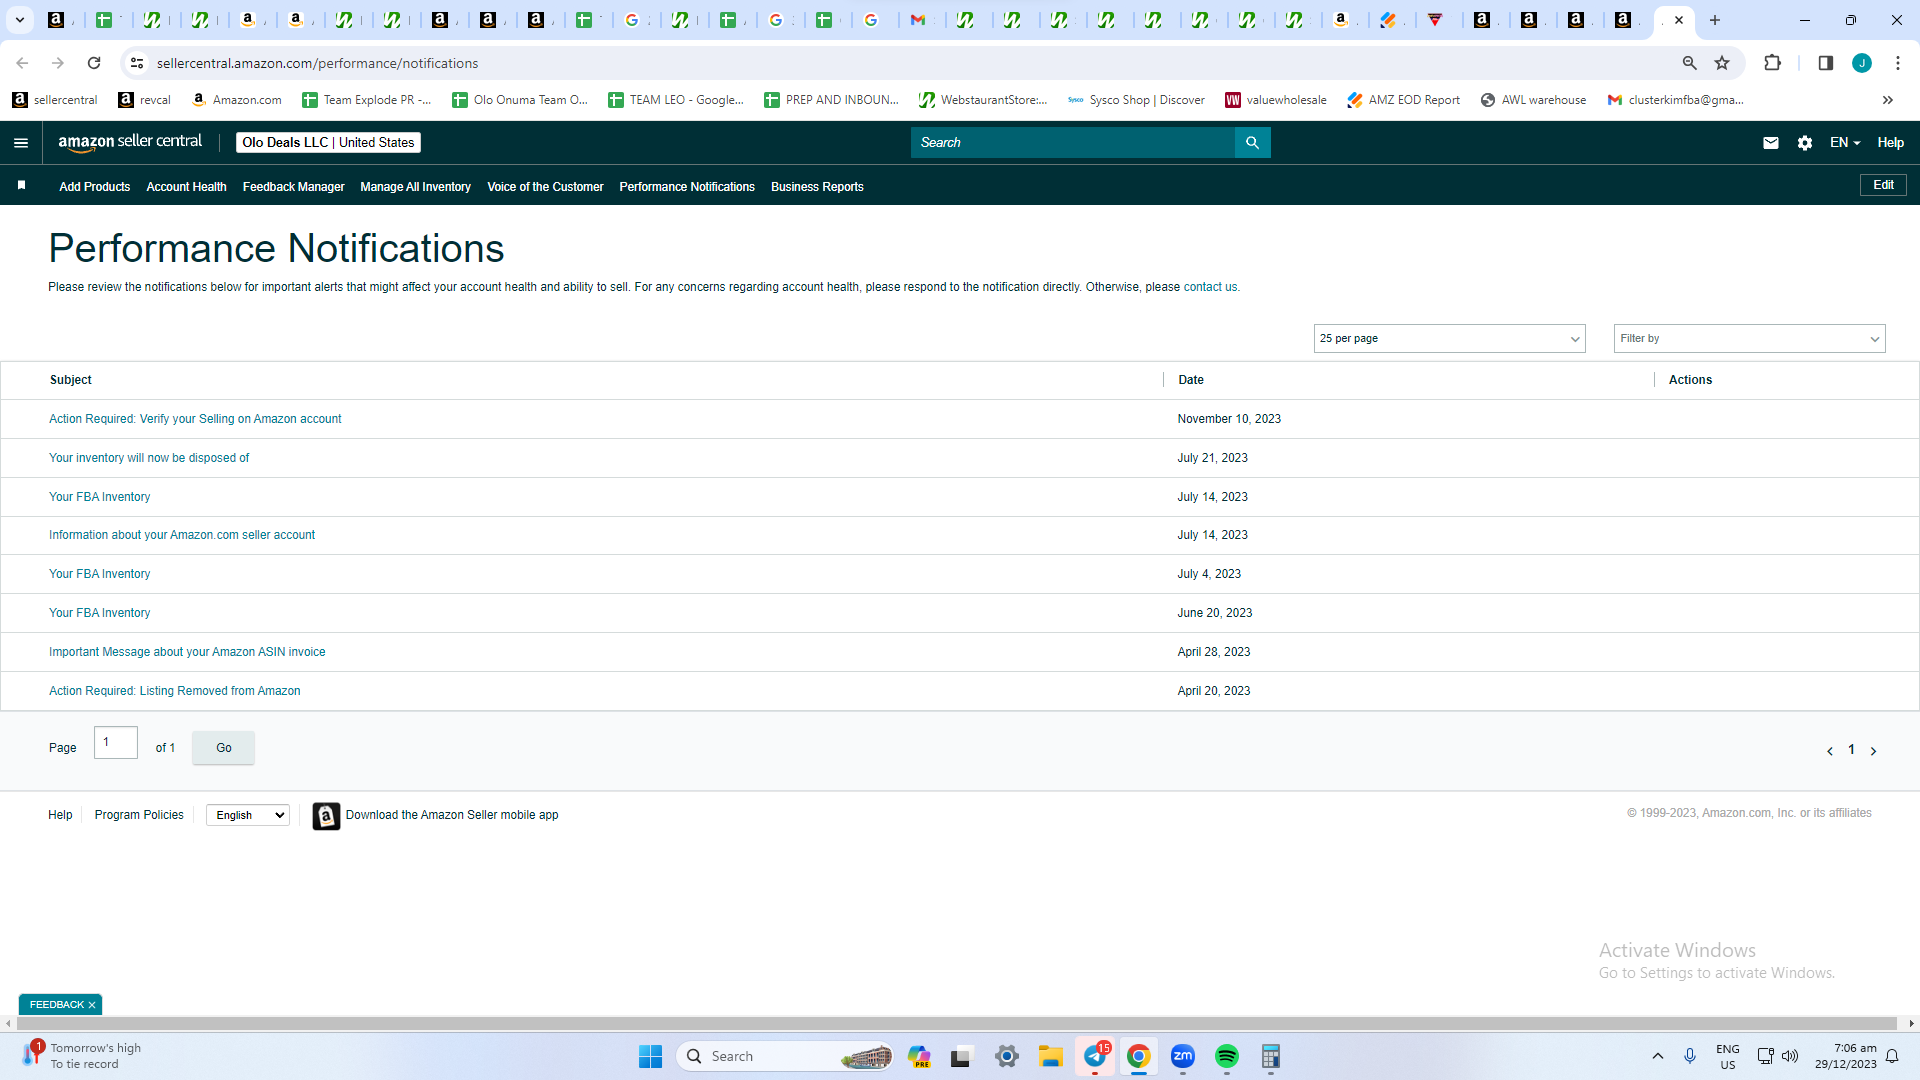Open the Help link at top right
This screenshot has width=1920, height=1080.
tap(1890, 143)
